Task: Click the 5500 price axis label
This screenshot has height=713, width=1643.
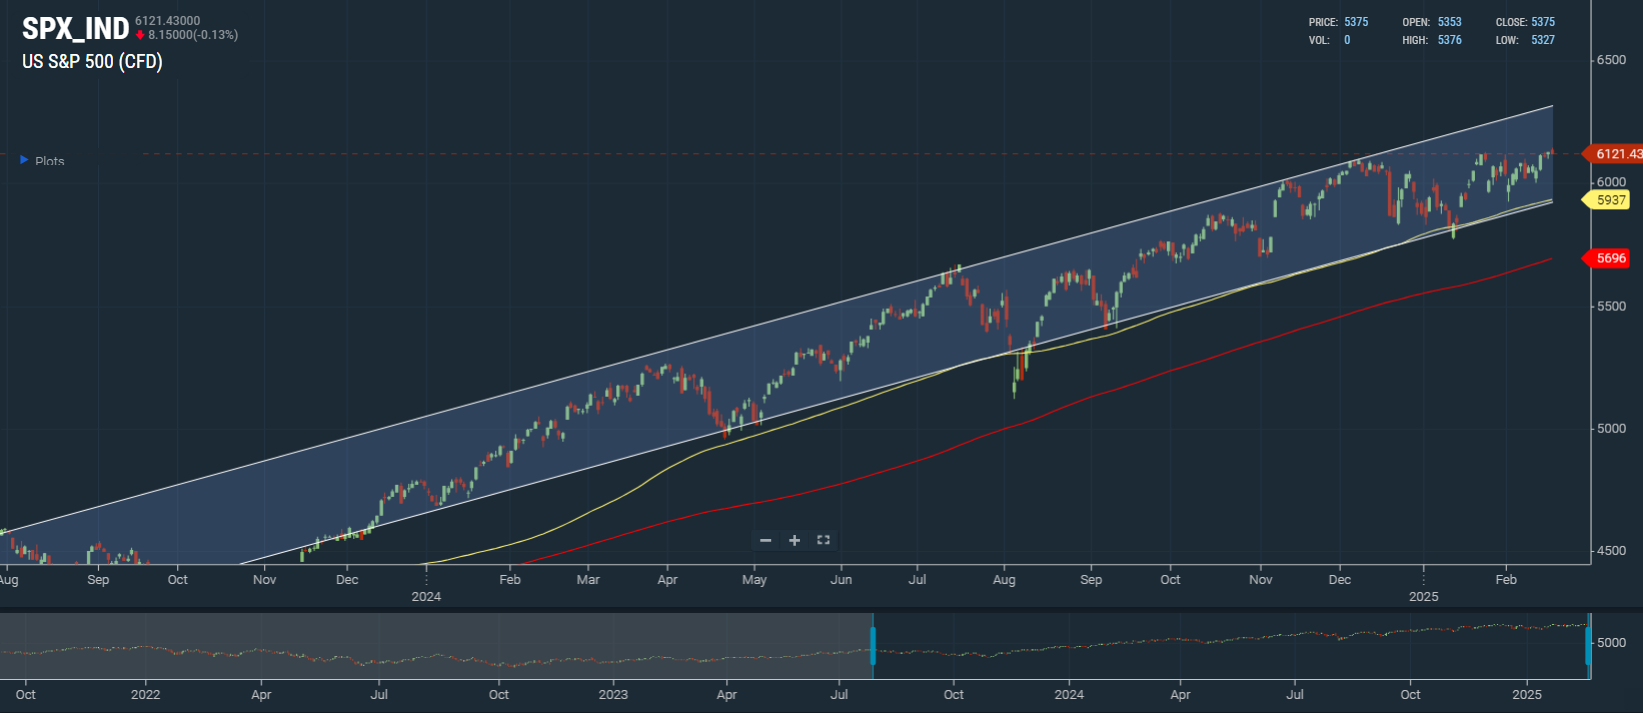Action: [1612, 306]
